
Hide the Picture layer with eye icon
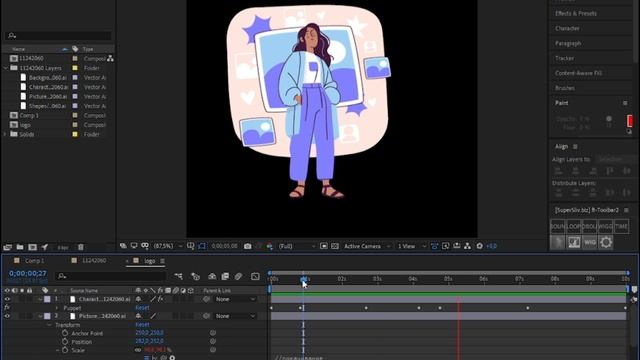pos(7,316)
